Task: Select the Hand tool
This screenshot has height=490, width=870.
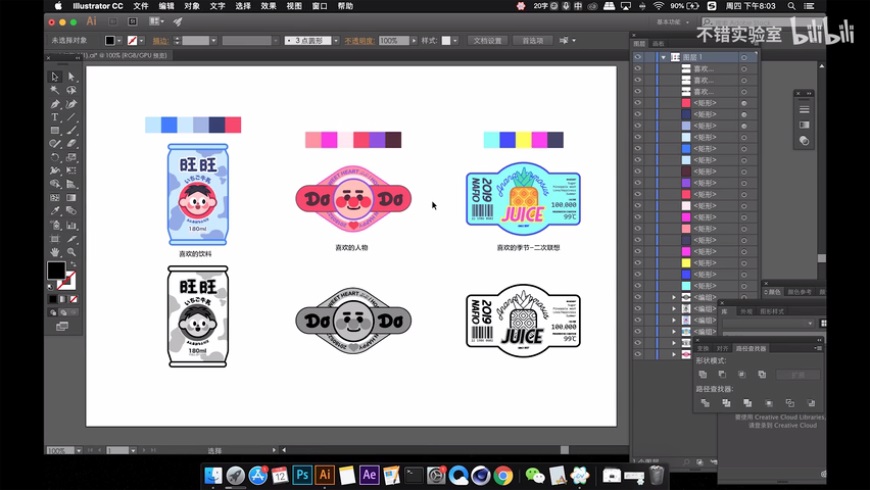Action: 54,252
